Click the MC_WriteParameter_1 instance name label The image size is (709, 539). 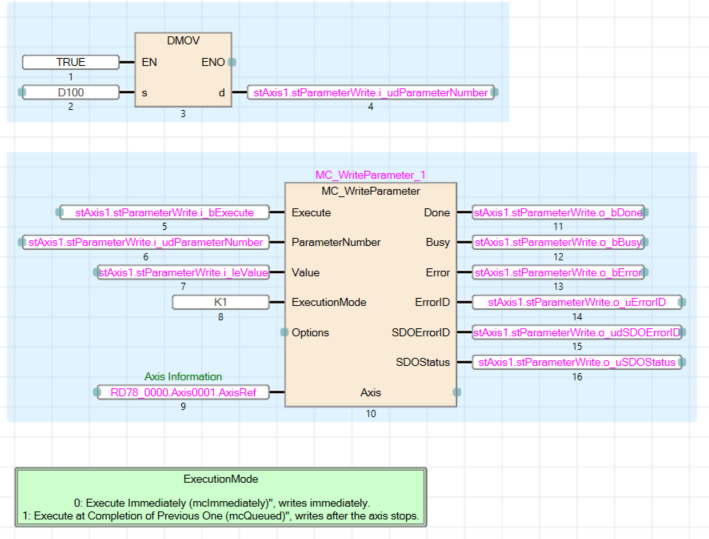click(369, 175)
